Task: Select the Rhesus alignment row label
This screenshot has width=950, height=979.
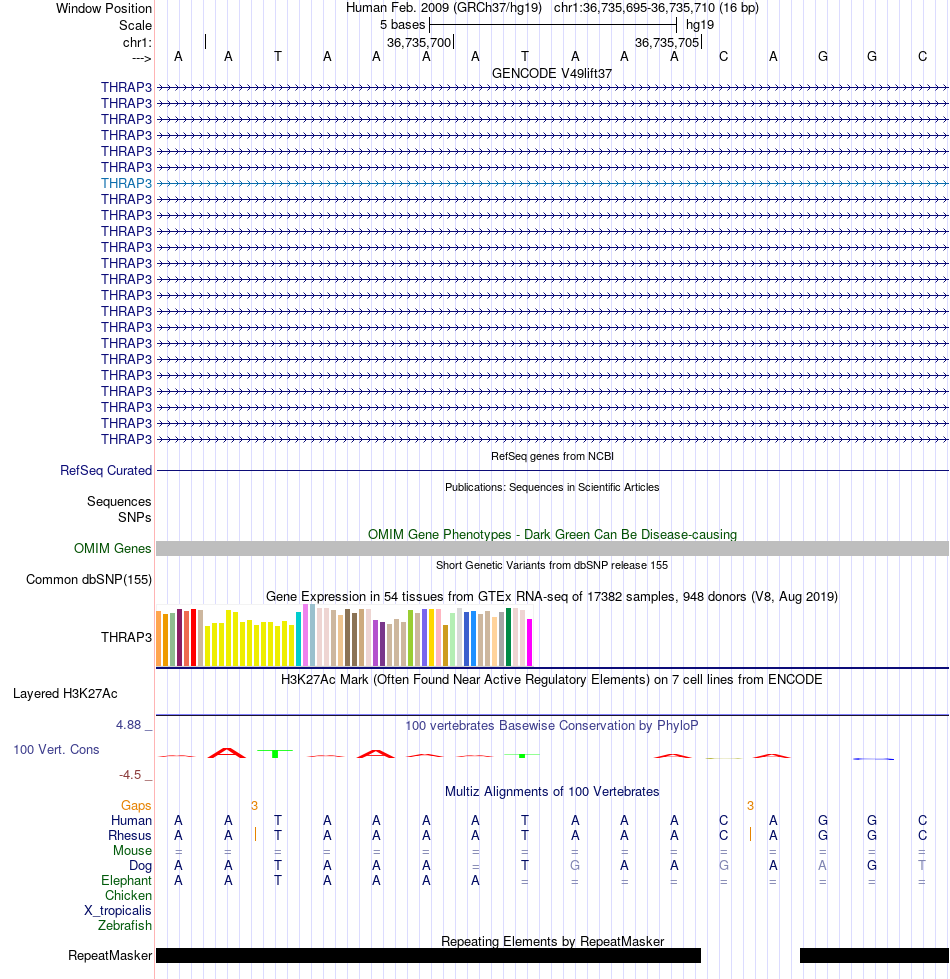Action: 130,836
